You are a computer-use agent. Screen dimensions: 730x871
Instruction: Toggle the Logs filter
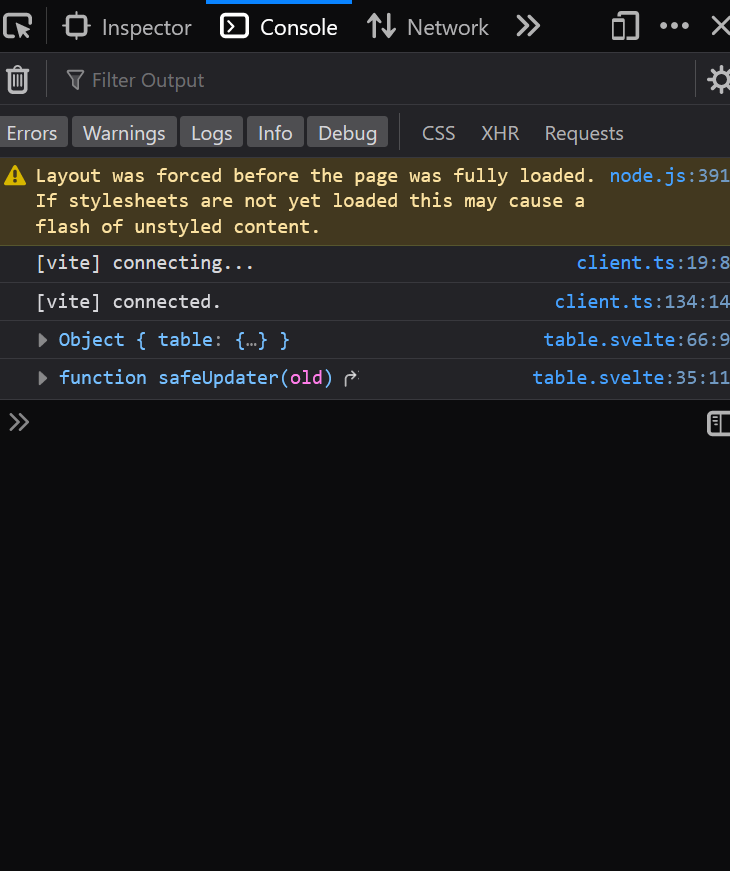click(x=212, y=133)
